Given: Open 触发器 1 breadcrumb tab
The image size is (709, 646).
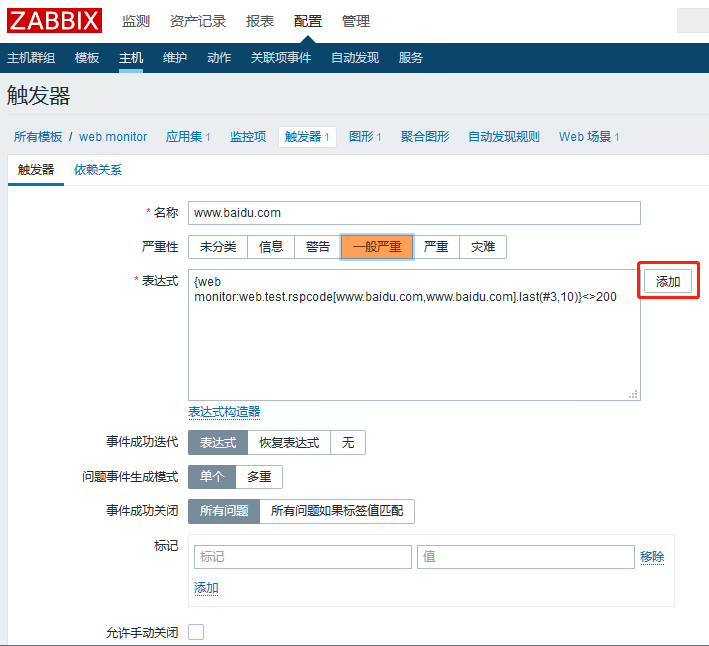Looking at the screenshot, I should (307, 137).
